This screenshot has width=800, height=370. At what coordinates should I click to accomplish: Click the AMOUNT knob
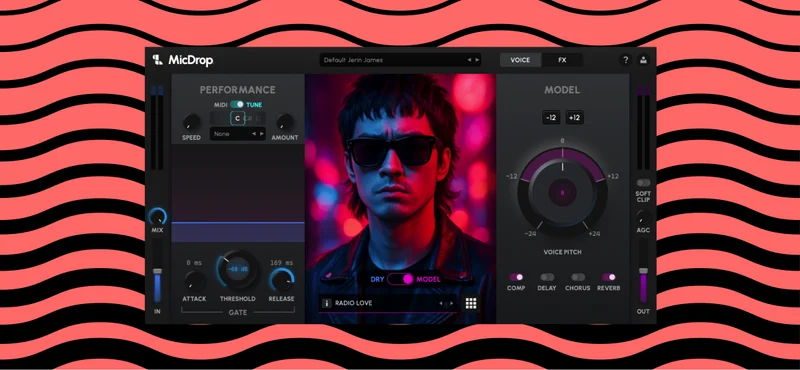285,122
